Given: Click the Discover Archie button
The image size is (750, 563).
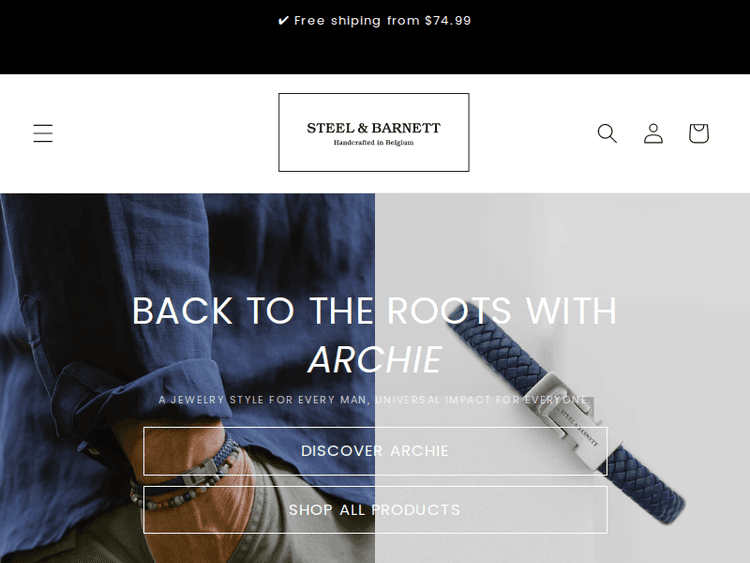Looking at the screenshot, I should click(375, 451).
